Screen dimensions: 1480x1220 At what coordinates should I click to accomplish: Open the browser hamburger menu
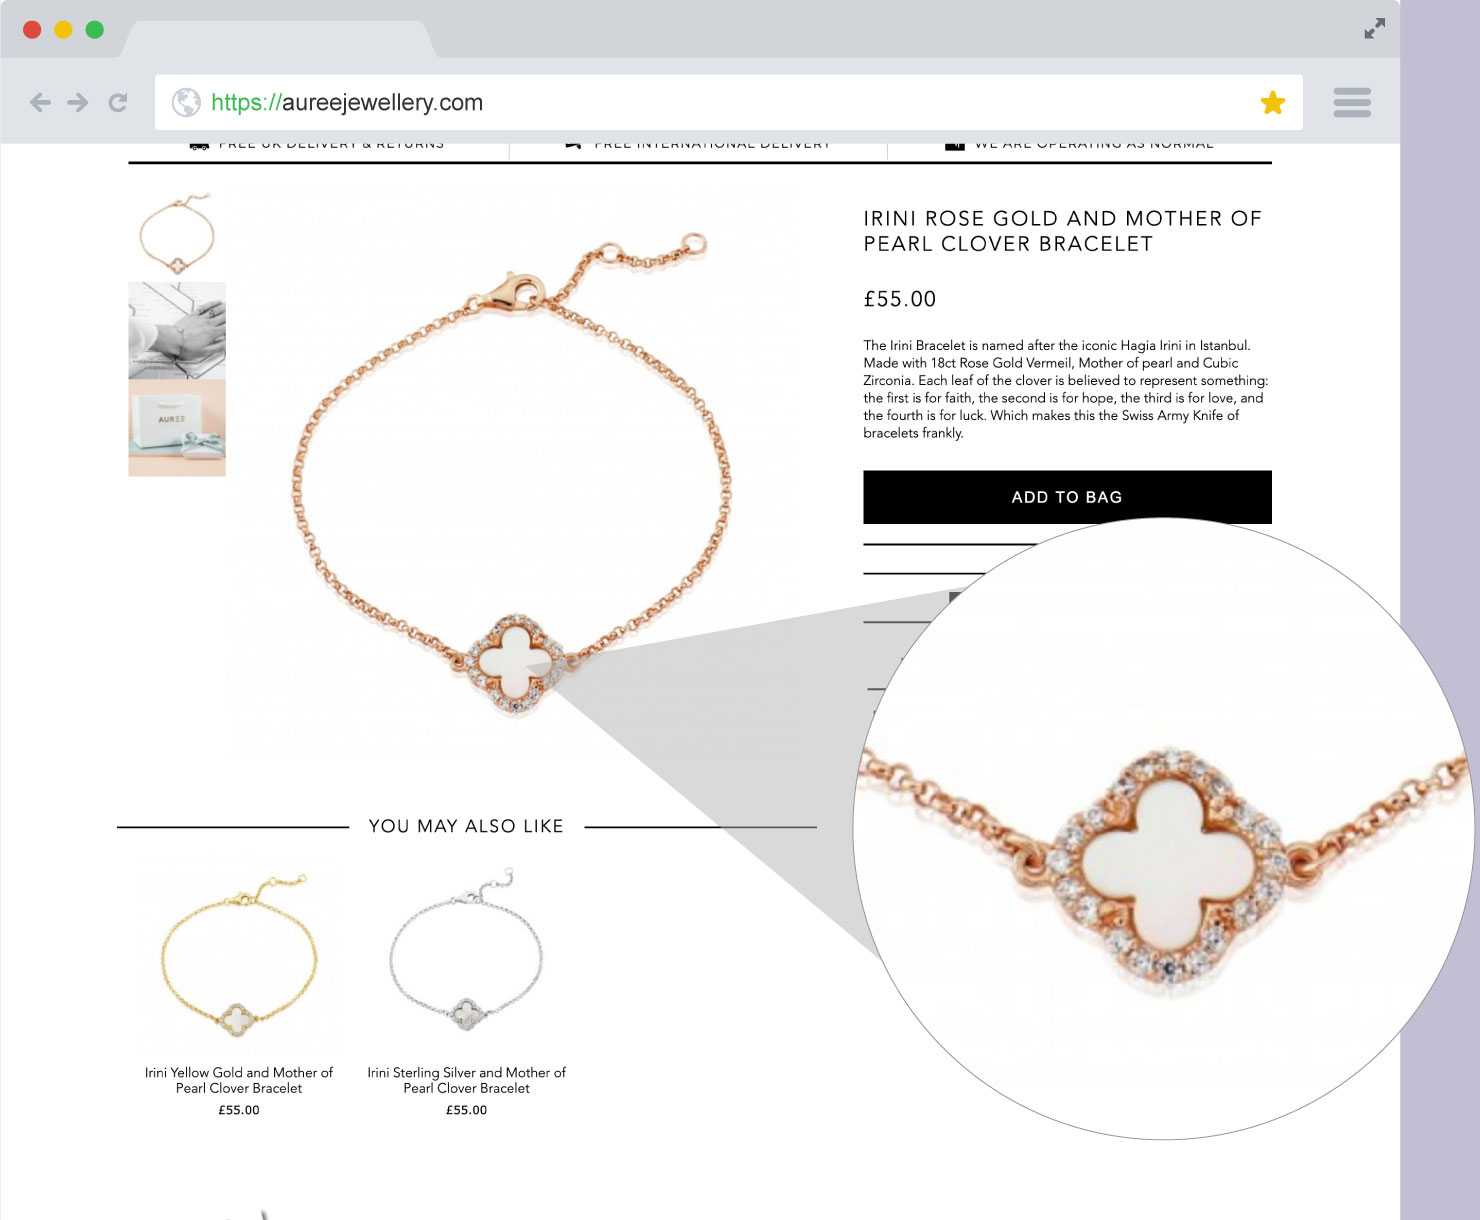pos(1352,102)
